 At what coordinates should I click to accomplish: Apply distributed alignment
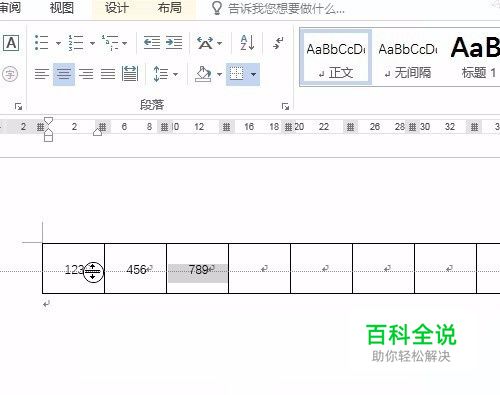pos(130,74)
